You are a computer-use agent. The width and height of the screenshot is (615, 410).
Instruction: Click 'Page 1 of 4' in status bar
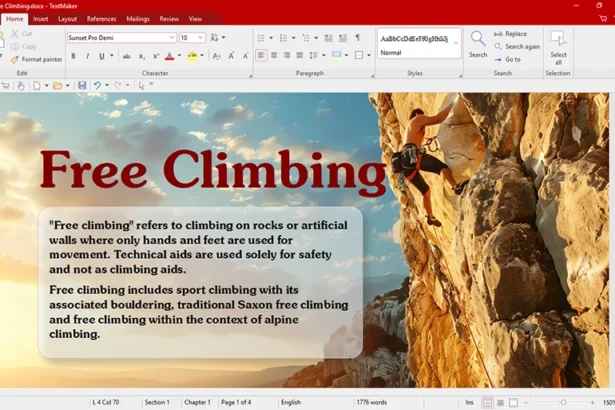(x=236, y=402)
